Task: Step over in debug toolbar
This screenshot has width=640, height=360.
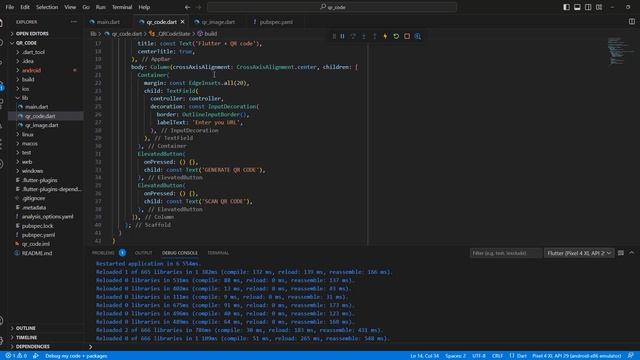Action: [353, 36]
